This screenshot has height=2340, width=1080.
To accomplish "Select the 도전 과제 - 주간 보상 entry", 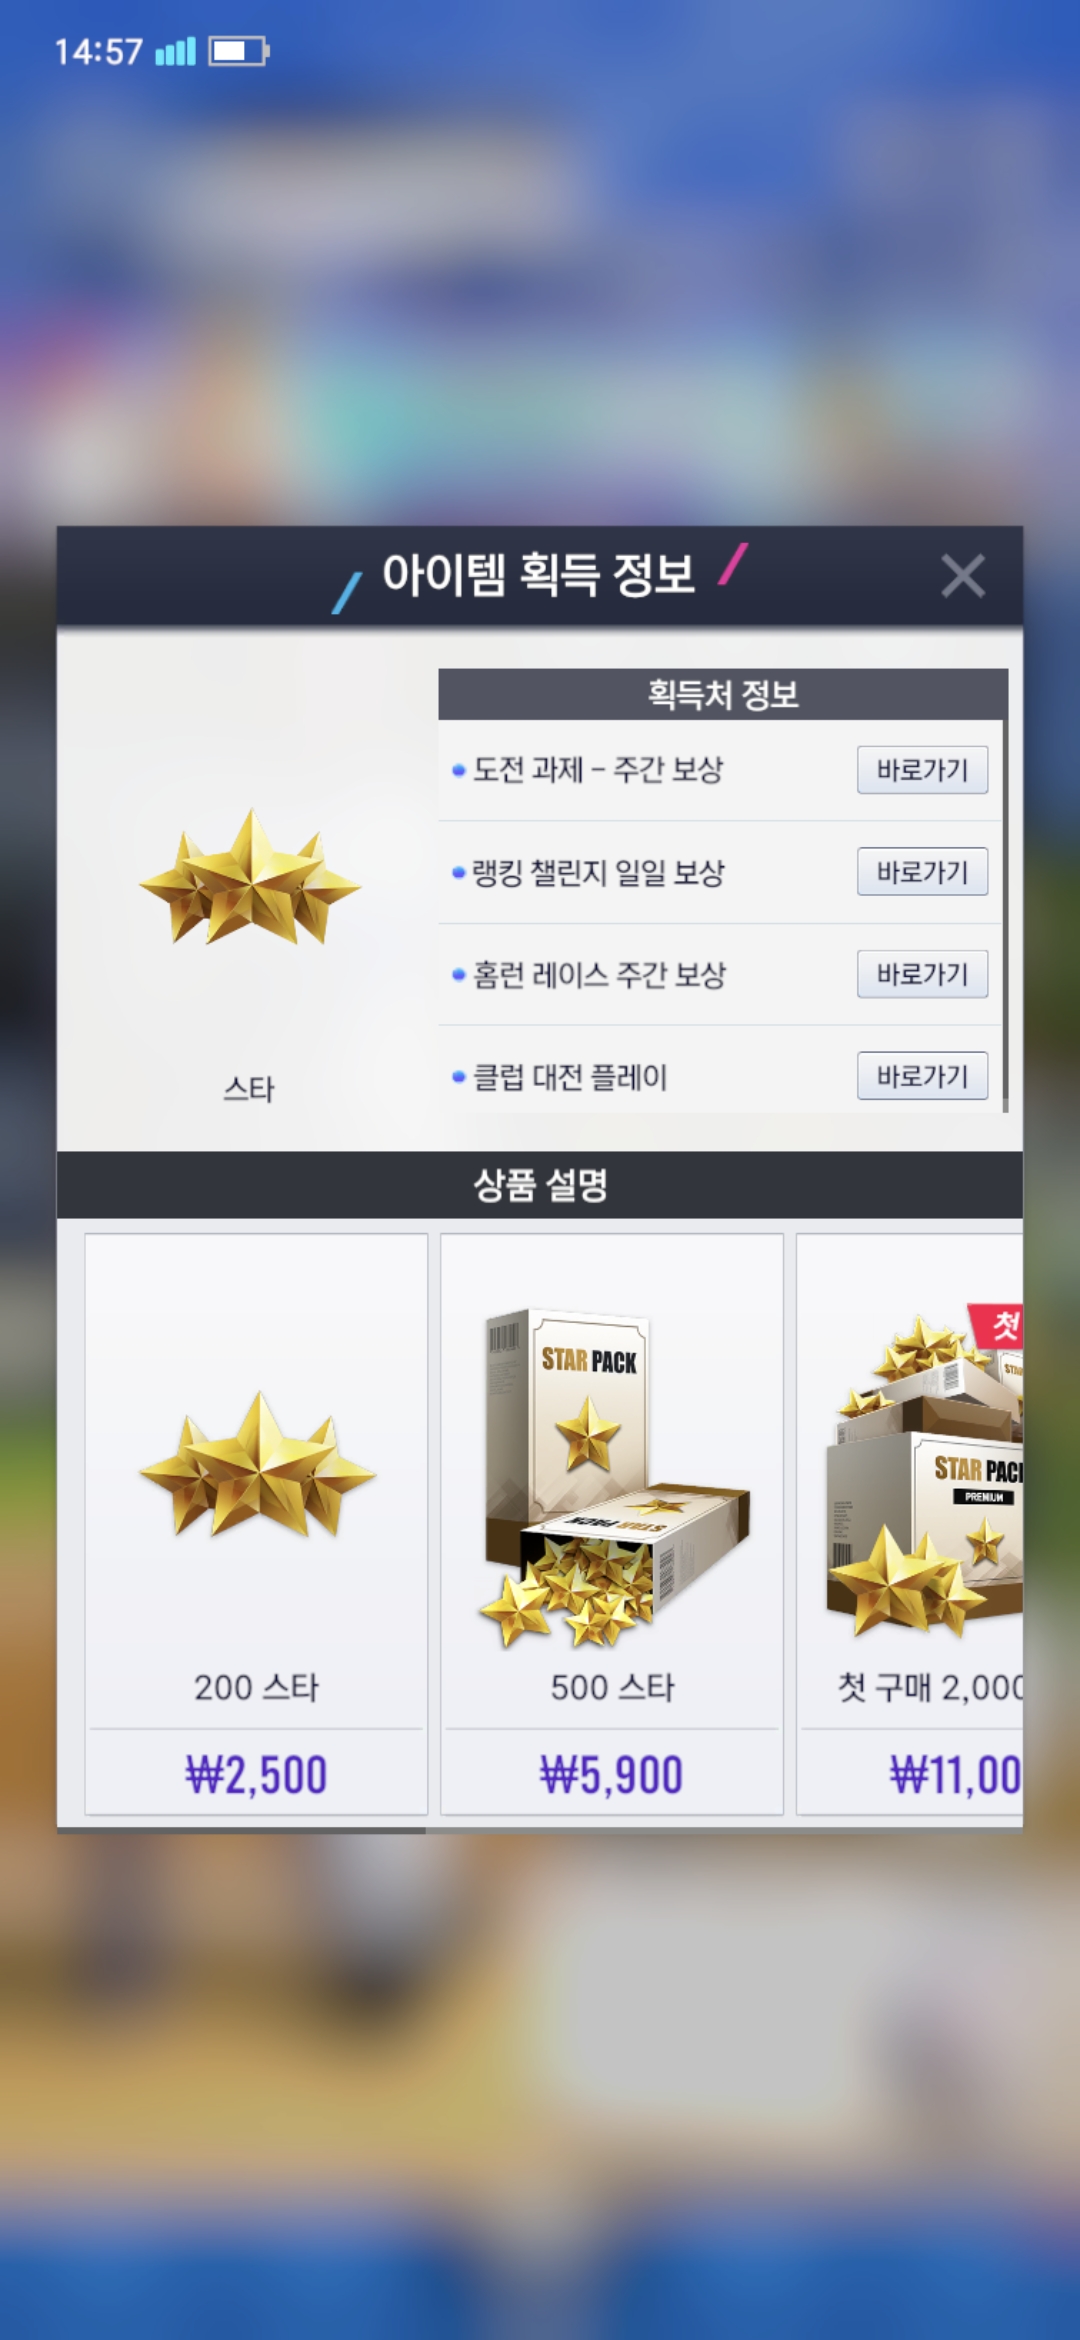I will click(x=597, y=770).
